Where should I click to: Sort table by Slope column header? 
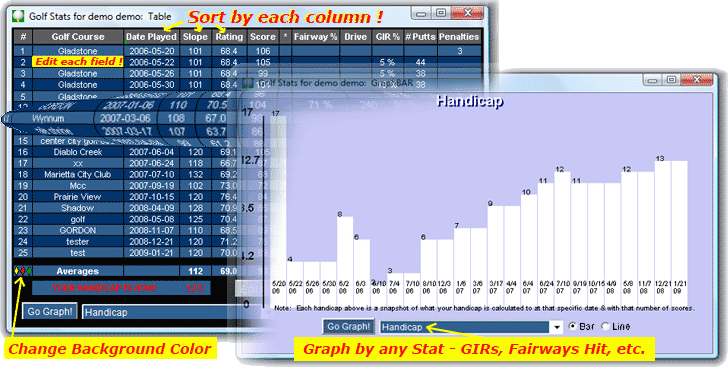[x=195, y=37]
